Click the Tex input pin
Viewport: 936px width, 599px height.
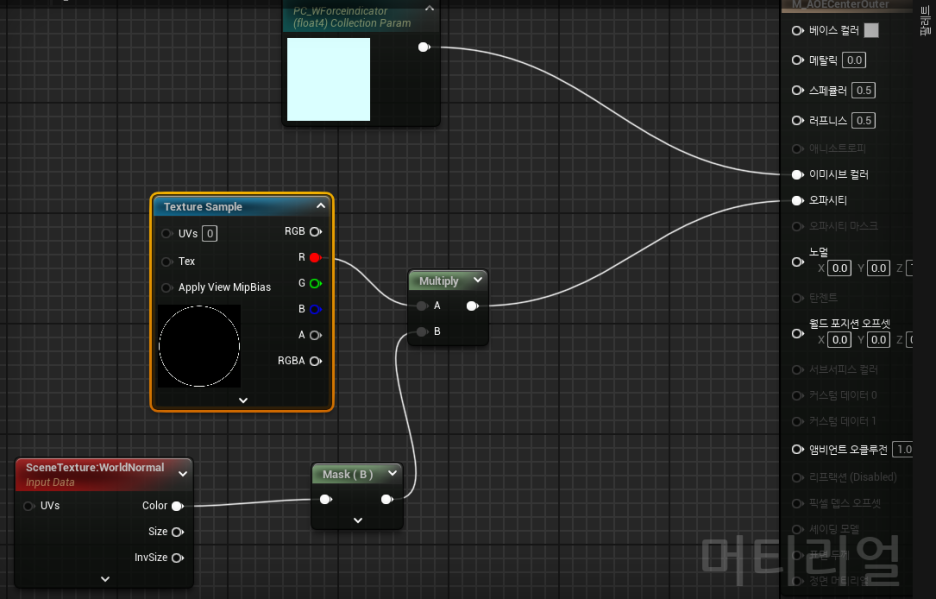tap(167, 261)
